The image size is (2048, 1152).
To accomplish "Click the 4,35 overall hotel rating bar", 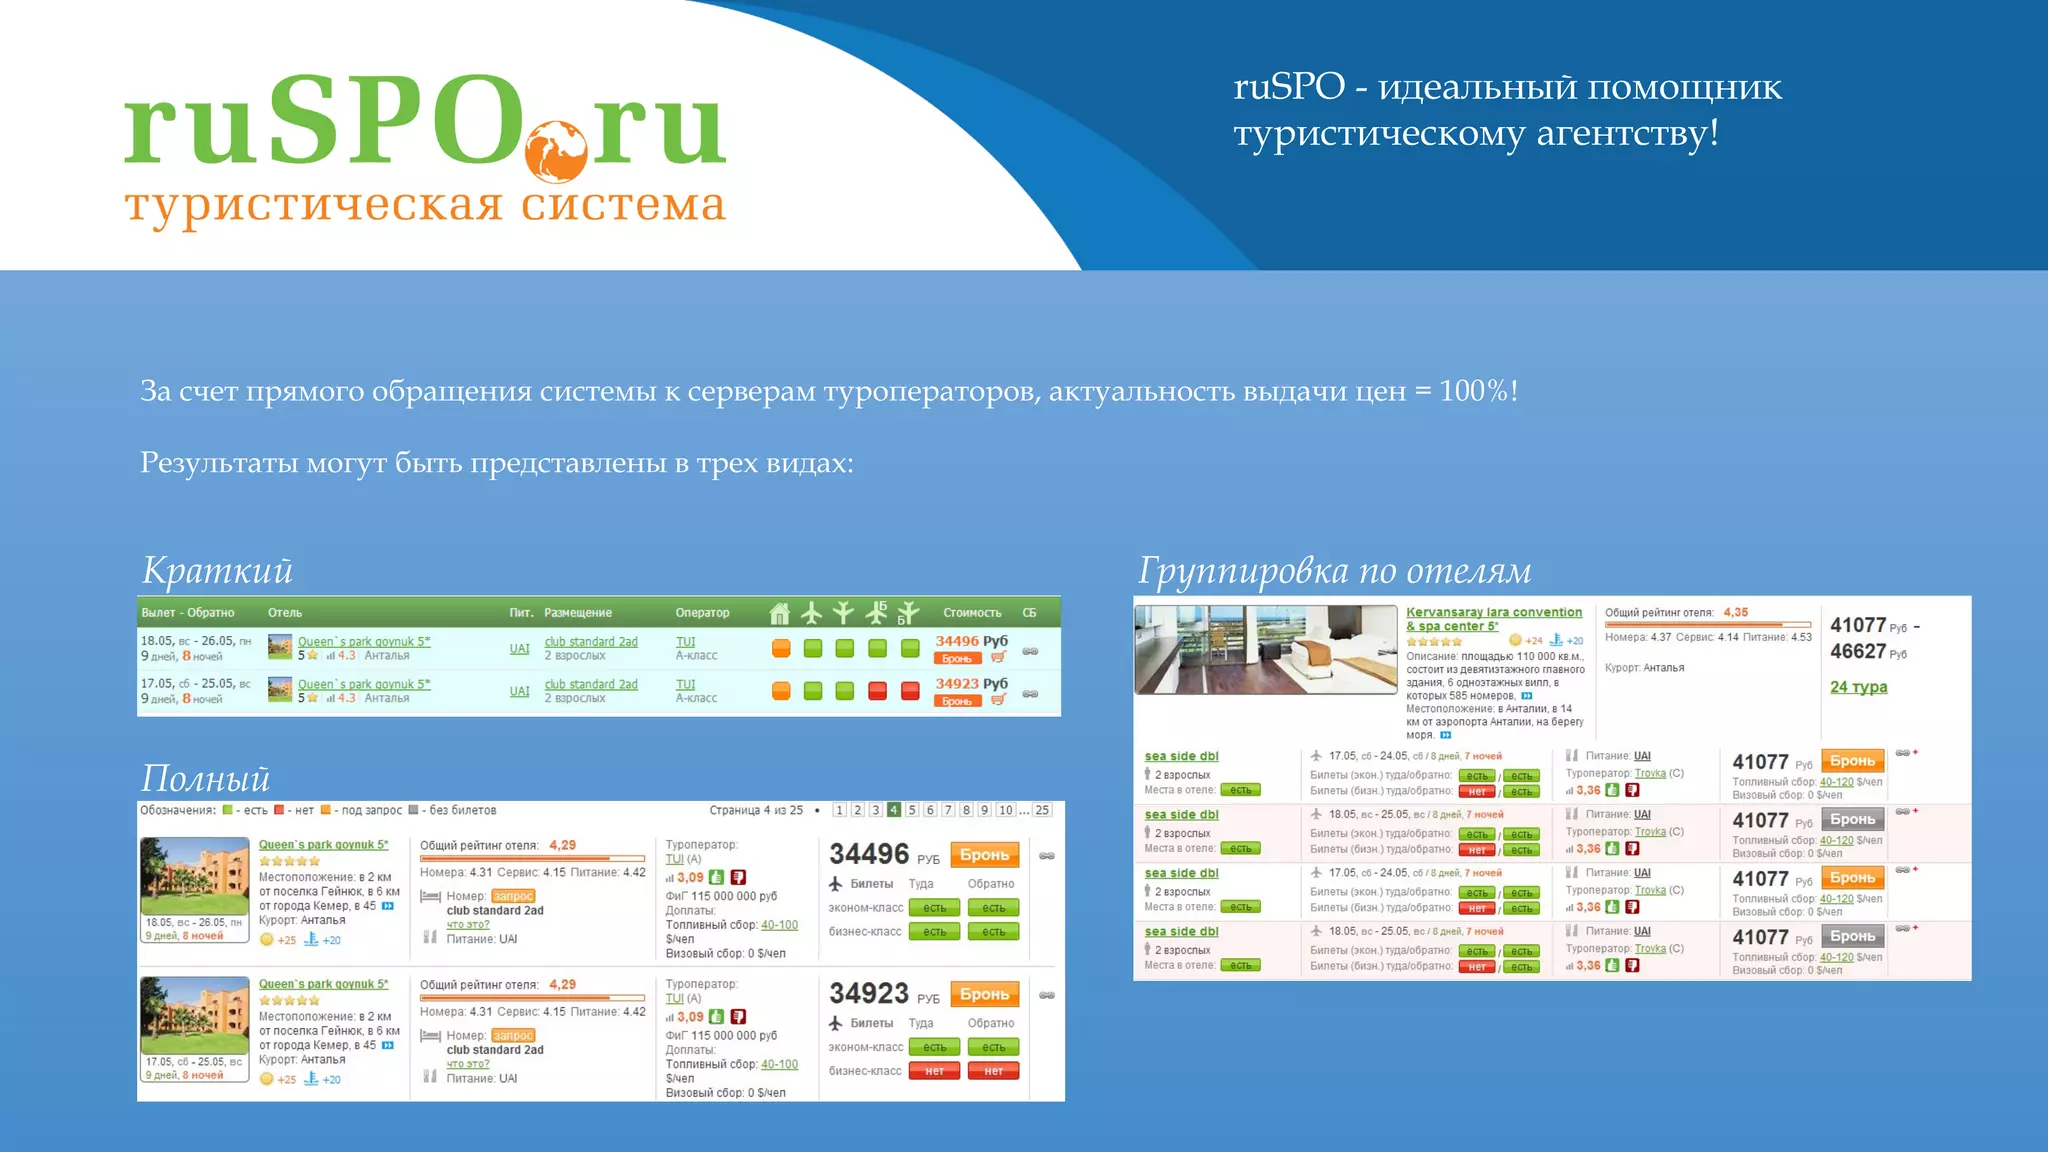I will [x=1707, y=625].
